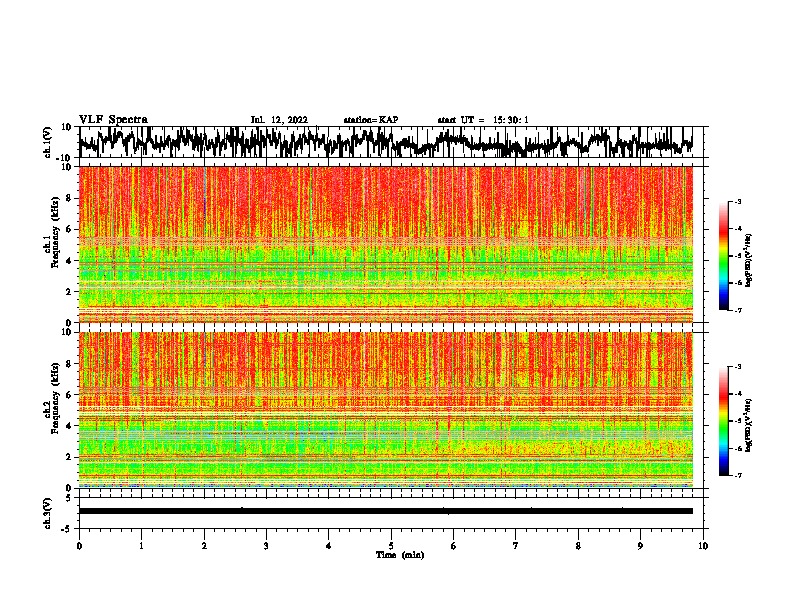Click time axis tick label "10"

[703, 546]
